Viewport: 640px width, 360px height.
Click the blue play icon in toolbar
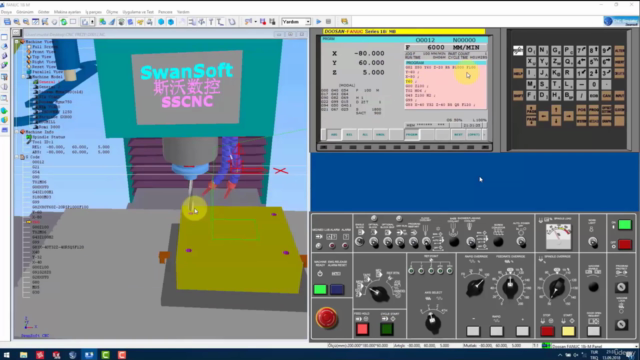[319, 22]
